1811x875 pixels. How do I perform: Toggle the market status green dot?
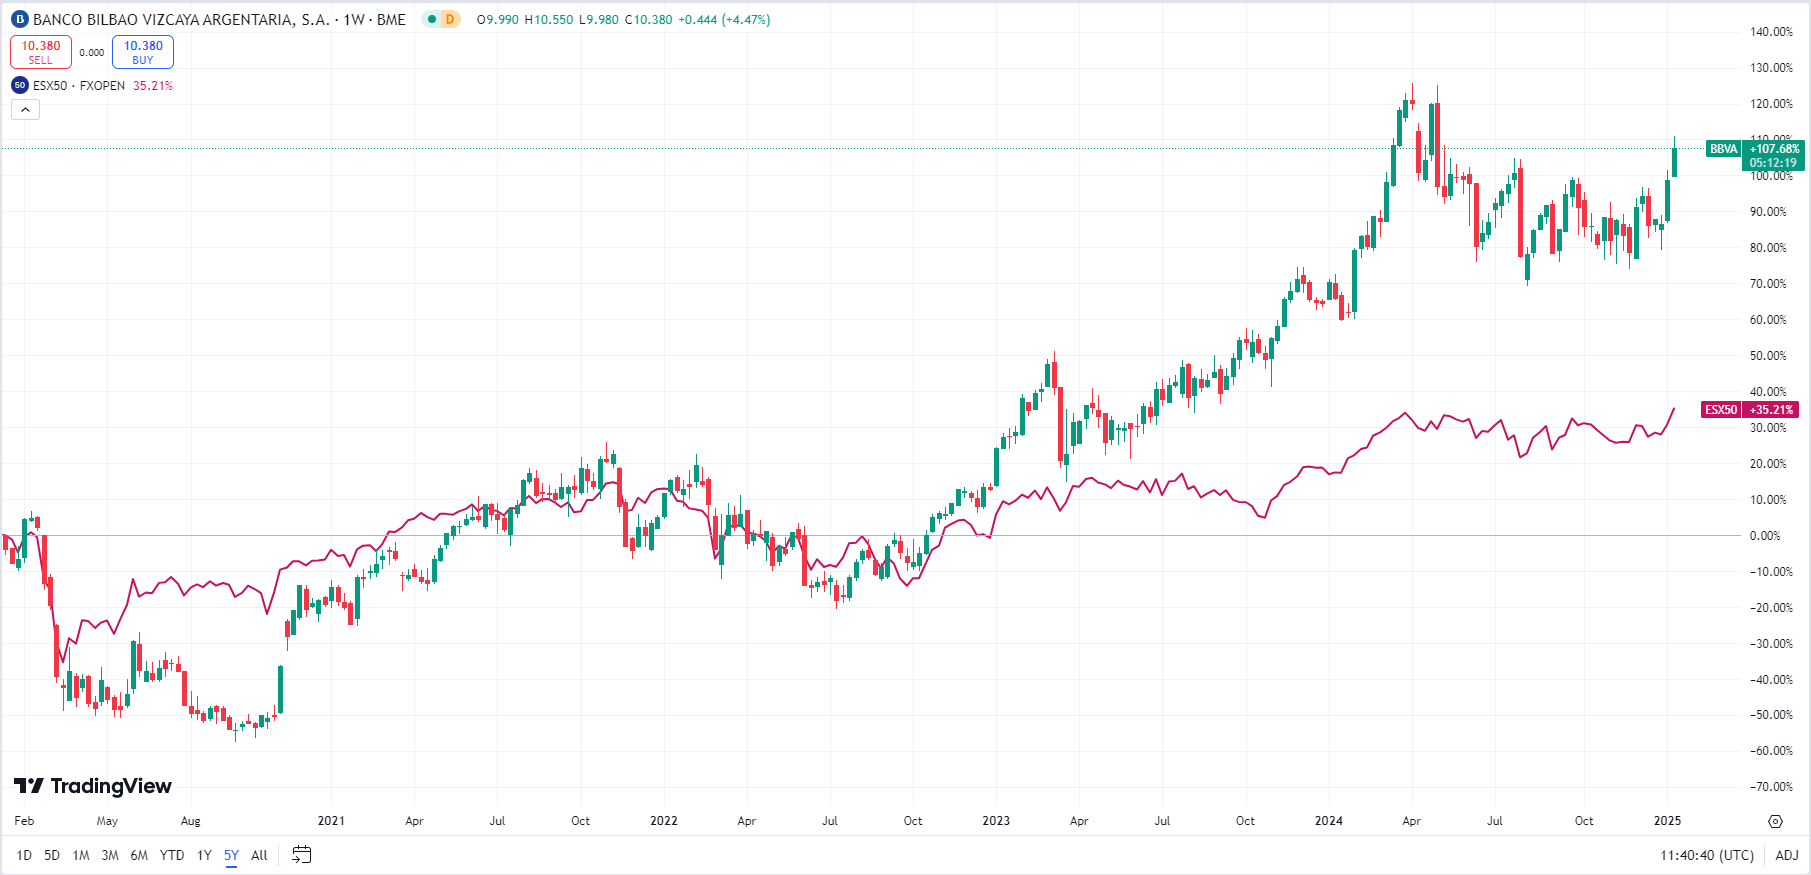point(432,19)
